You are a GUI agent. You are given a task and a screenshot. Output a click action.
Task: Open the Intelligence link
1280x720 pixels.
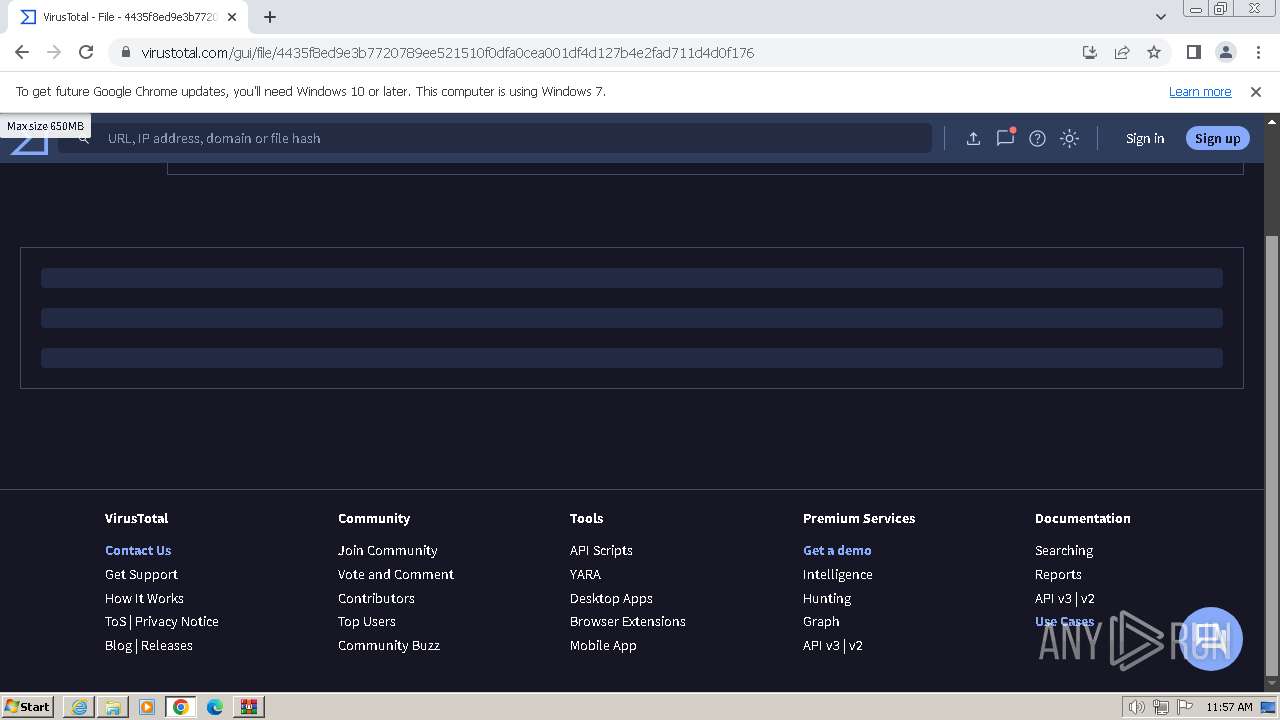[838, 574]
